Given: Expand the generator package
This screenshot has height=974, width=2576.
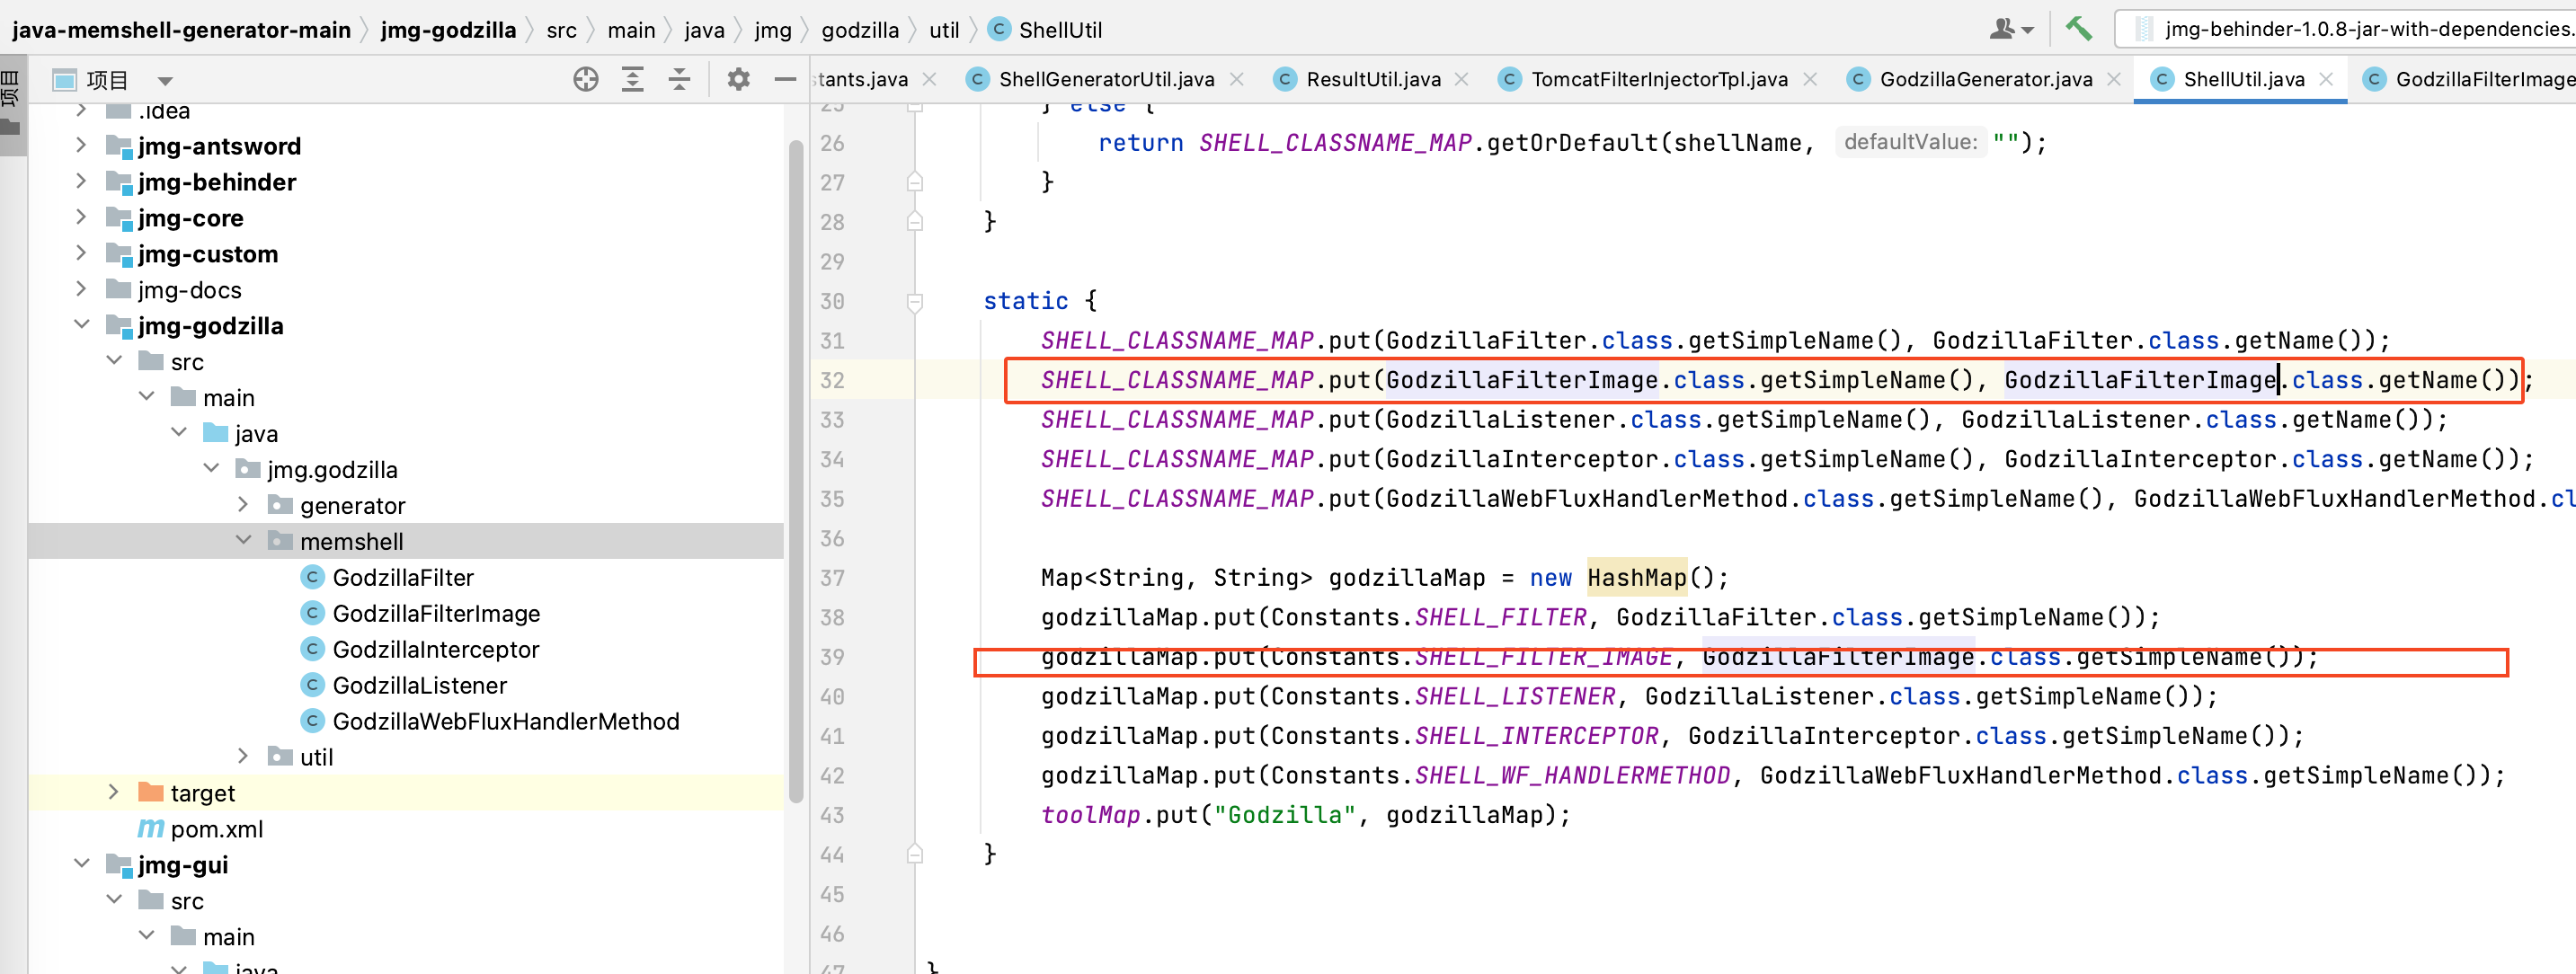Looking at the screenshot, I should (244, 505).
